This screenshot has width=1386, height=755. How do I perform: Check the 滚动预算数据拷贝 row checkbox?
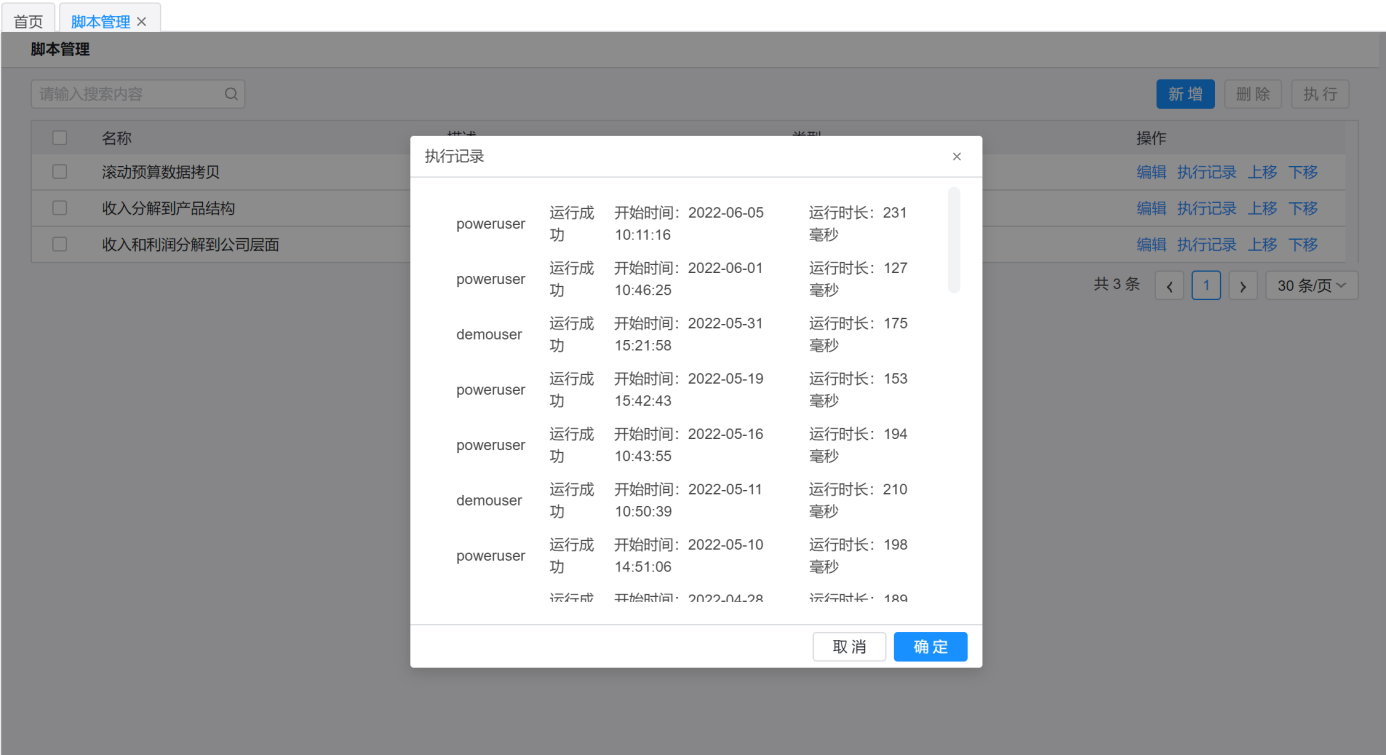[x=60, y=172]
